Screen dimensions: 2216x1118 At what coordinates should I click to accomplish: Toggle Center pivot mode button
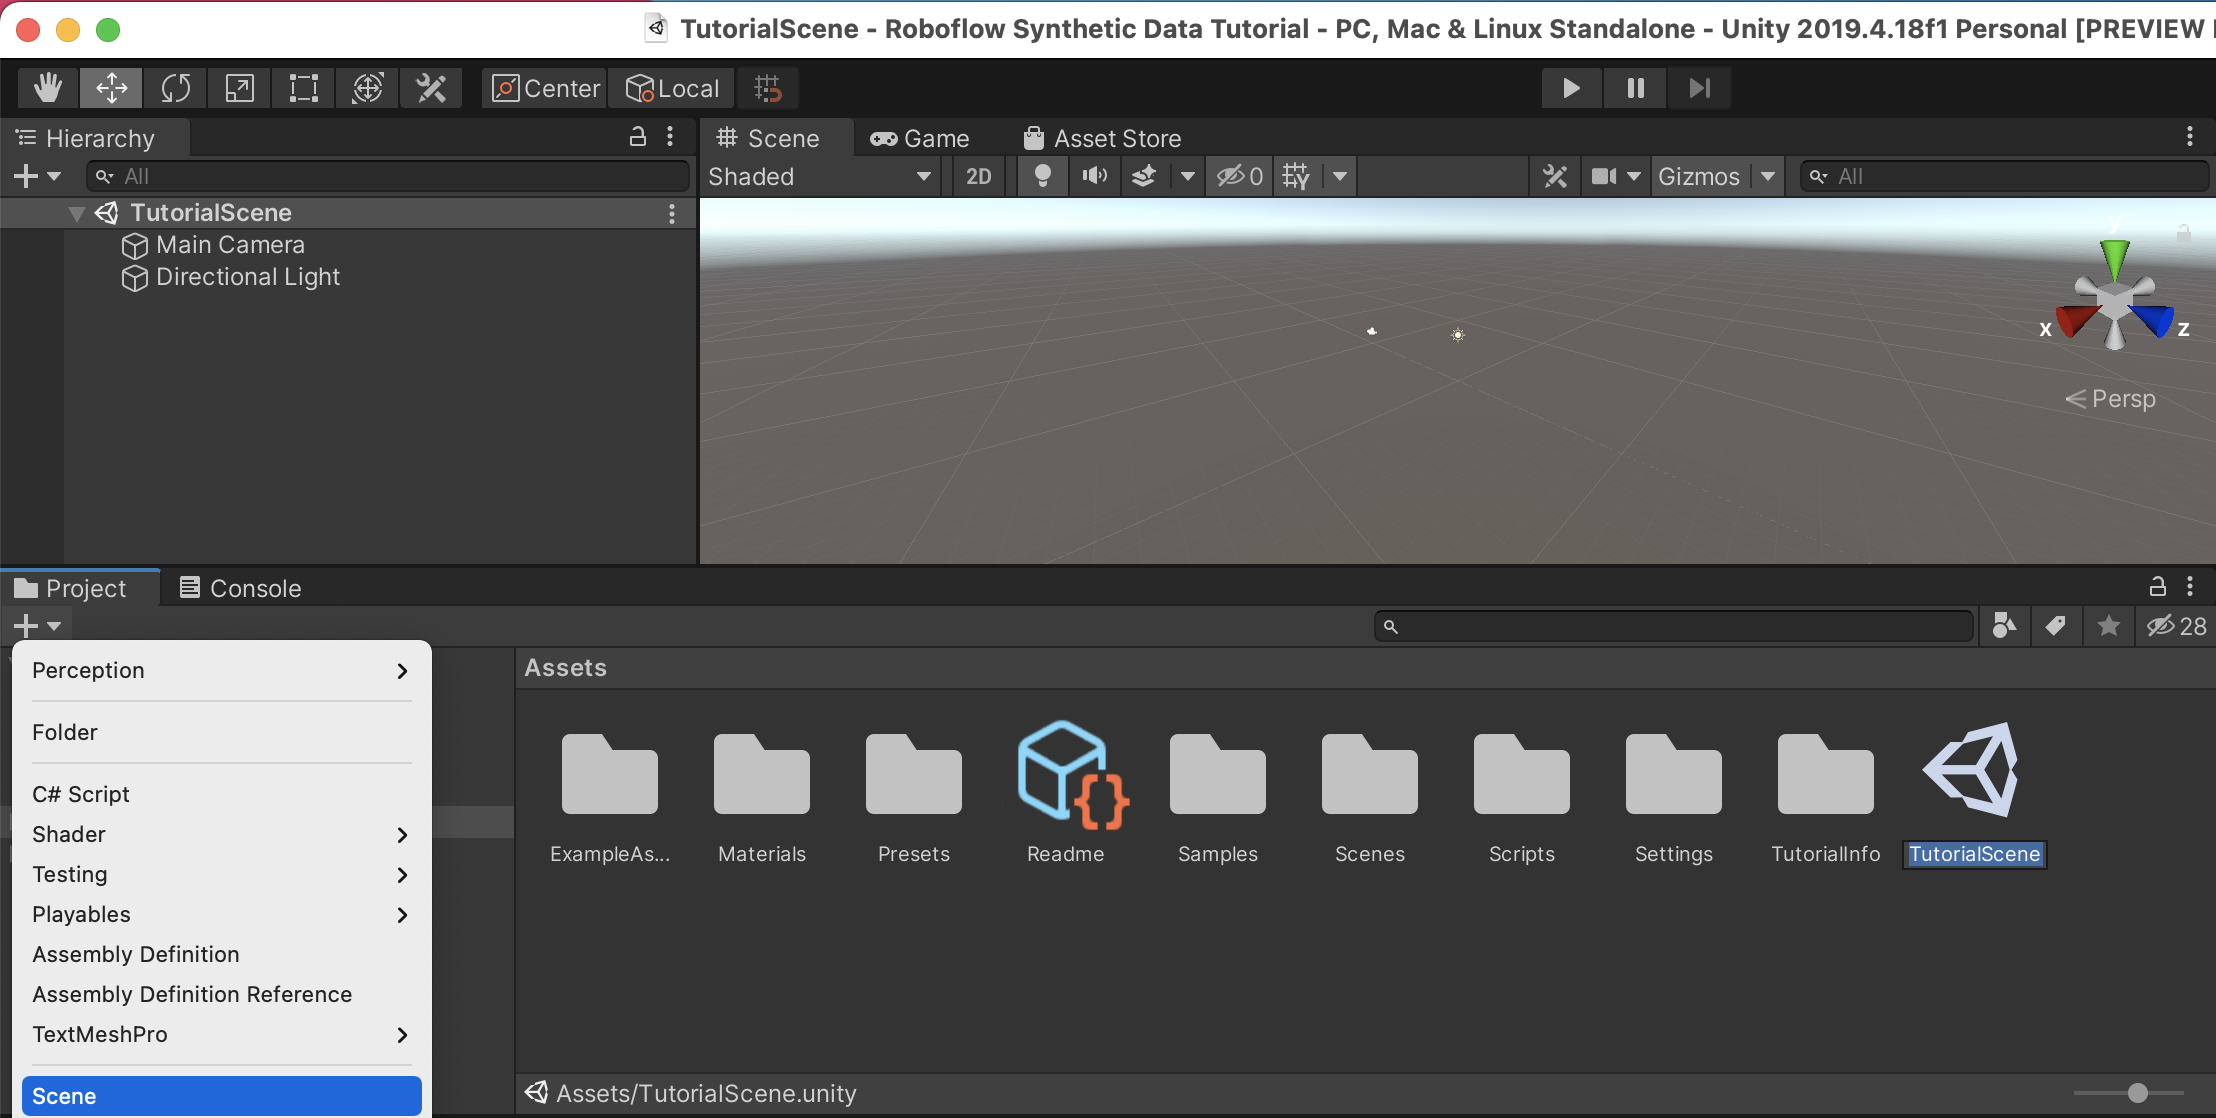click(546, 88)
